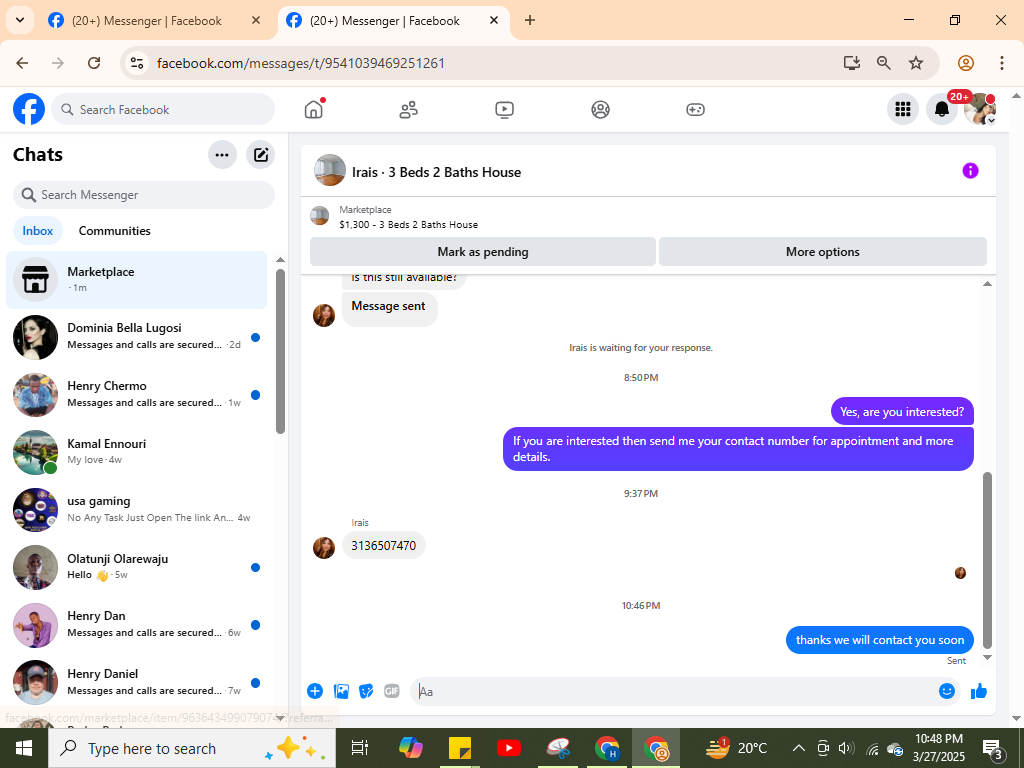Click the browser address bar URL
The width and height of the screenshot is (1024, 768).
click(301, 63)
